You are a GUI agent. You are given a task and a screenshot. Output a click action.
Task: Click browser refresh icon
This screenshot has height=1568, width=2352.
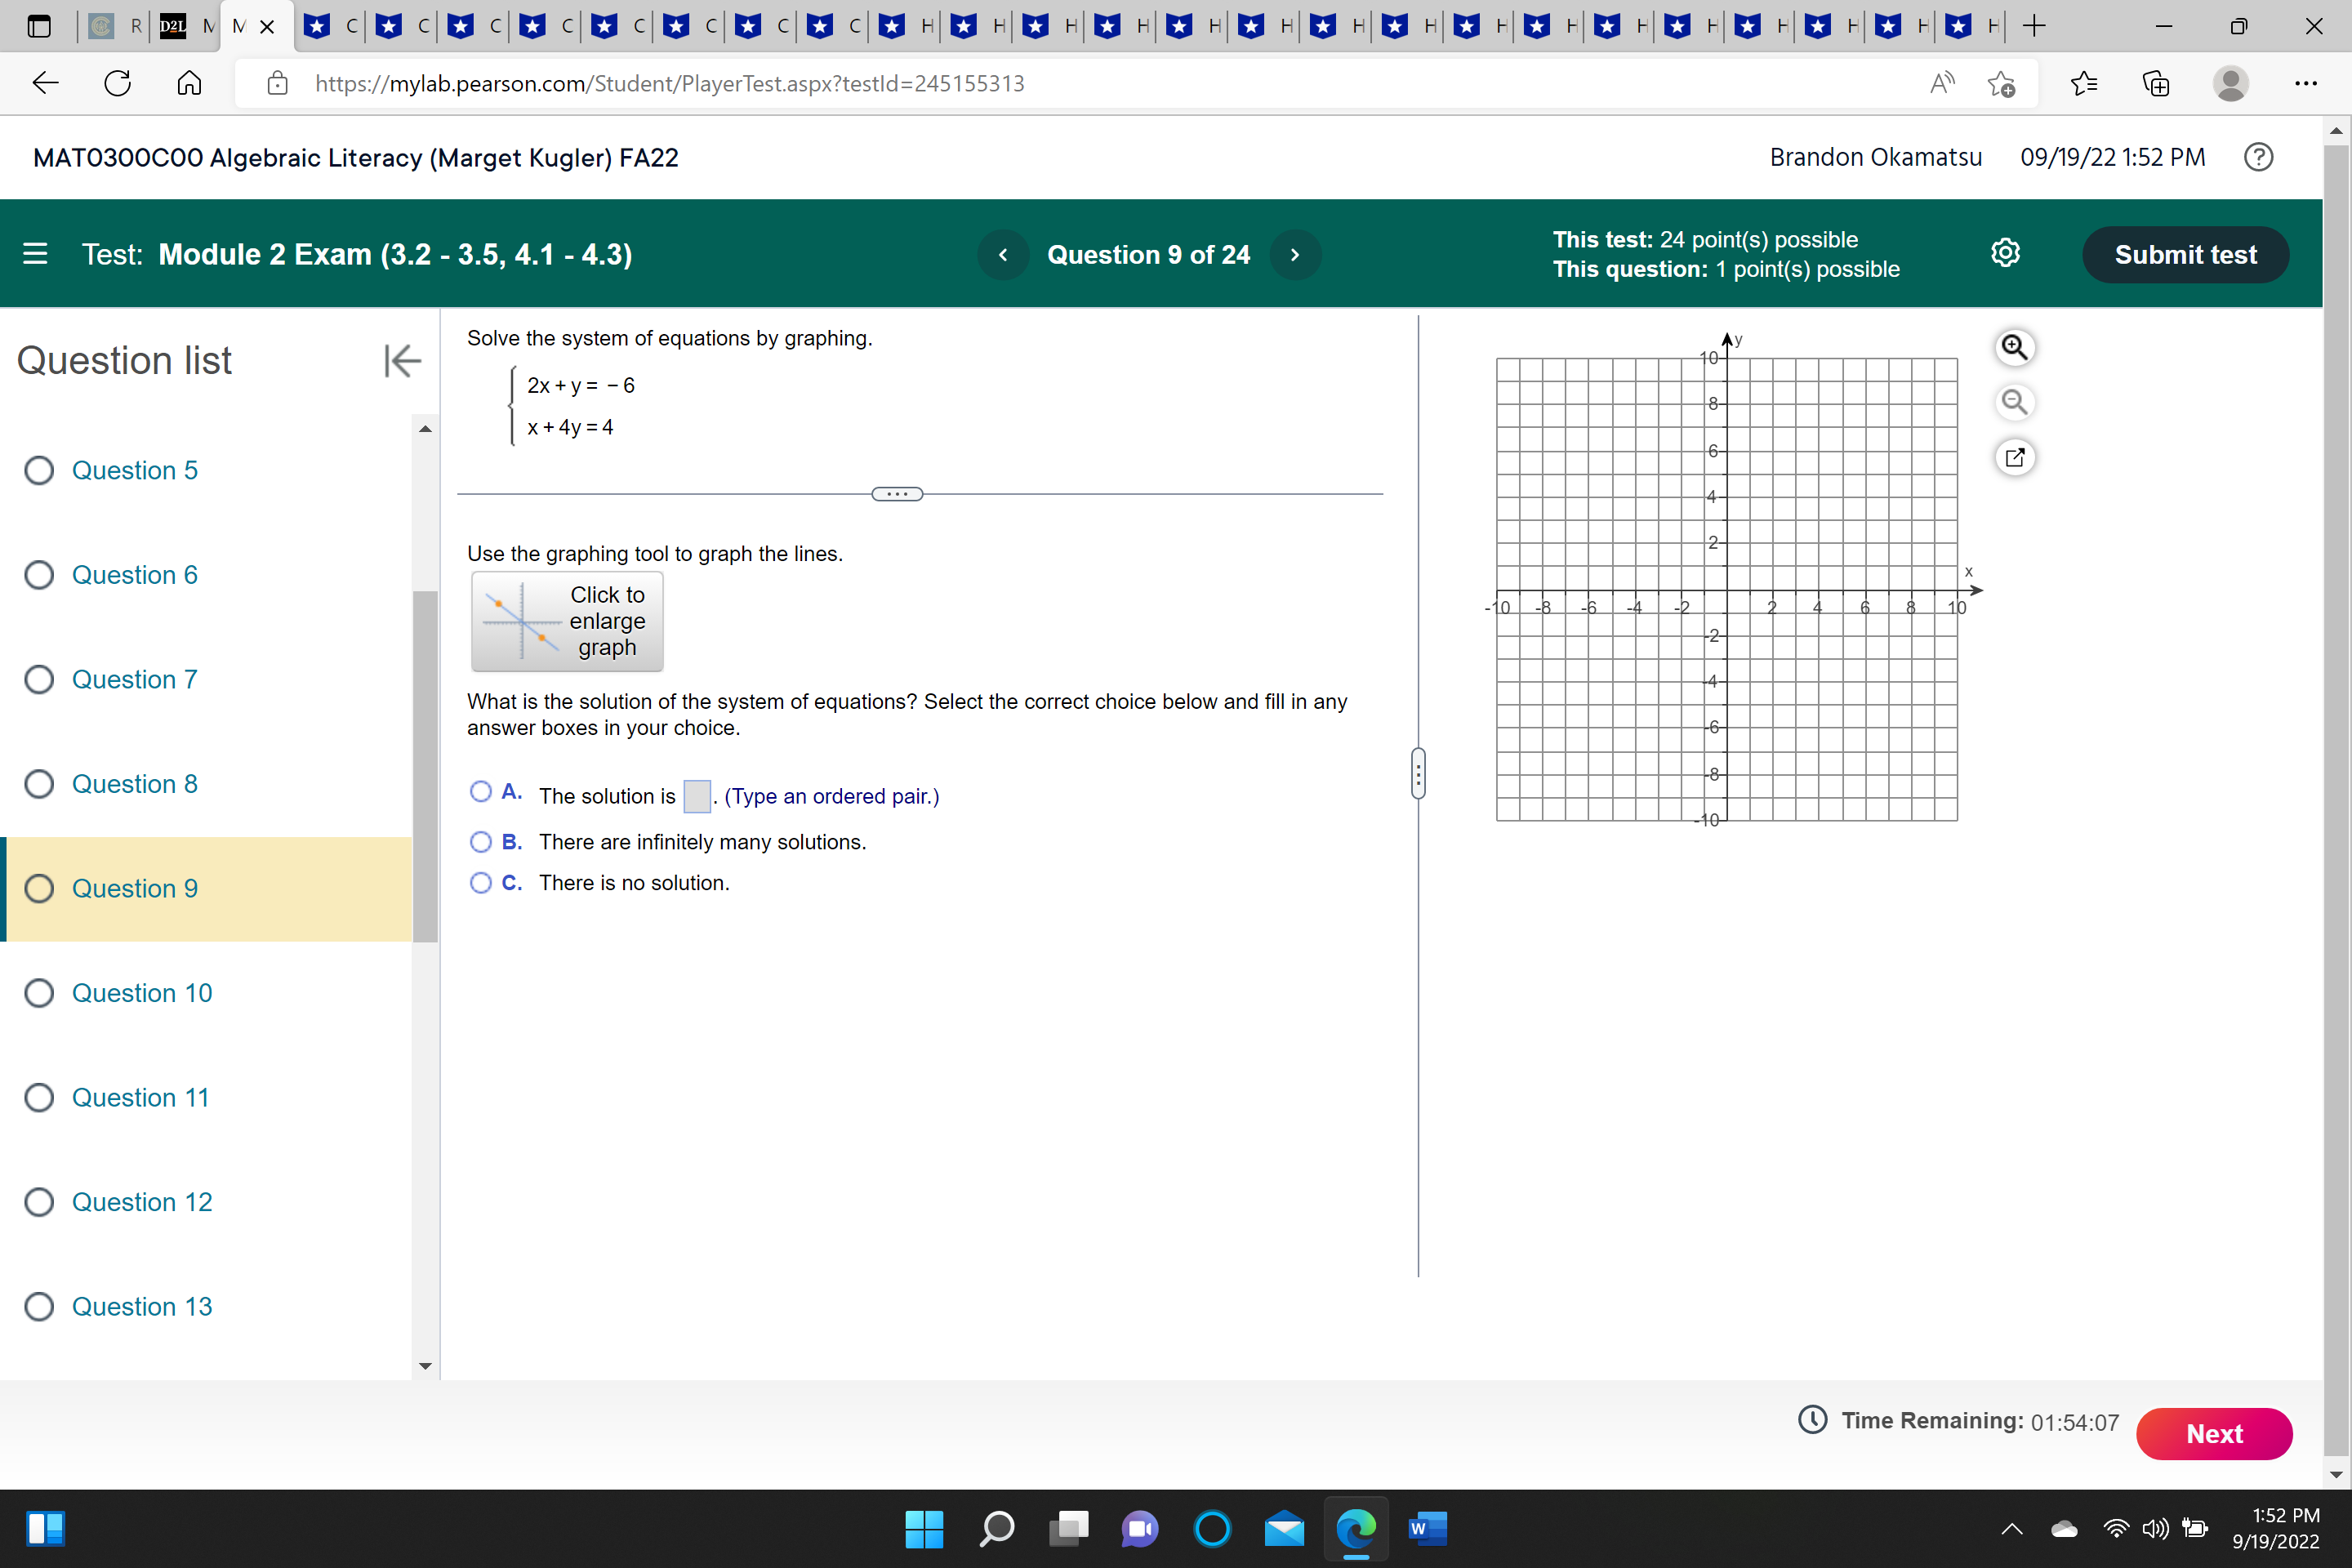(117, 83)
